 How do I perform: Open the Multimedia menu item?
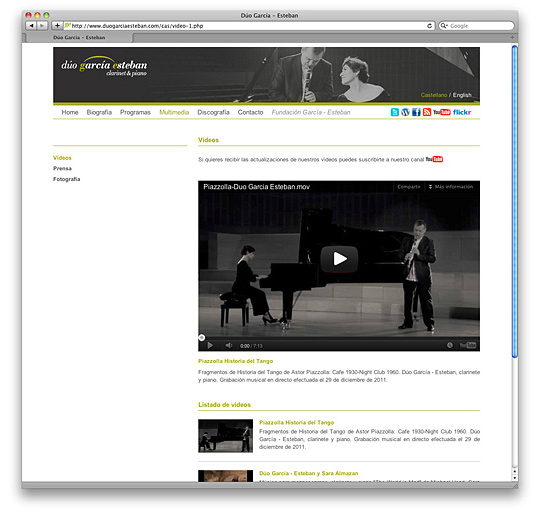coord(174,112)
